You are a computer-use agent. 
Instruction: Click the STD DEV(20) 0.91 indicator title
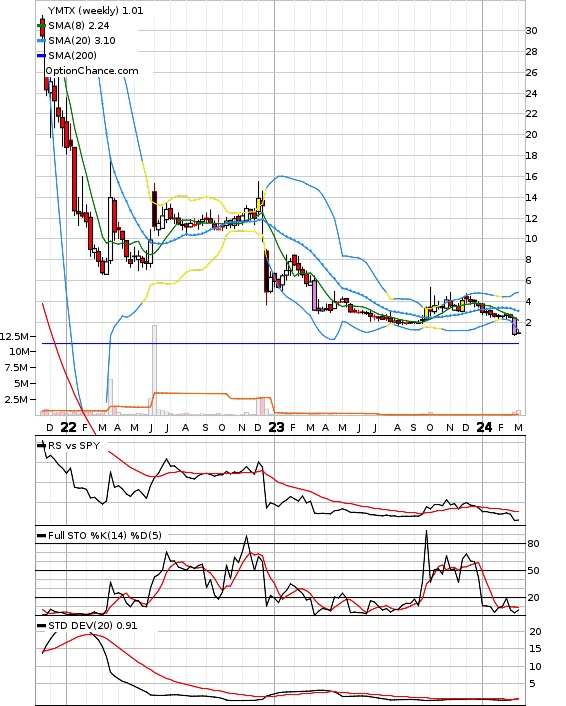tap(93, 626)
